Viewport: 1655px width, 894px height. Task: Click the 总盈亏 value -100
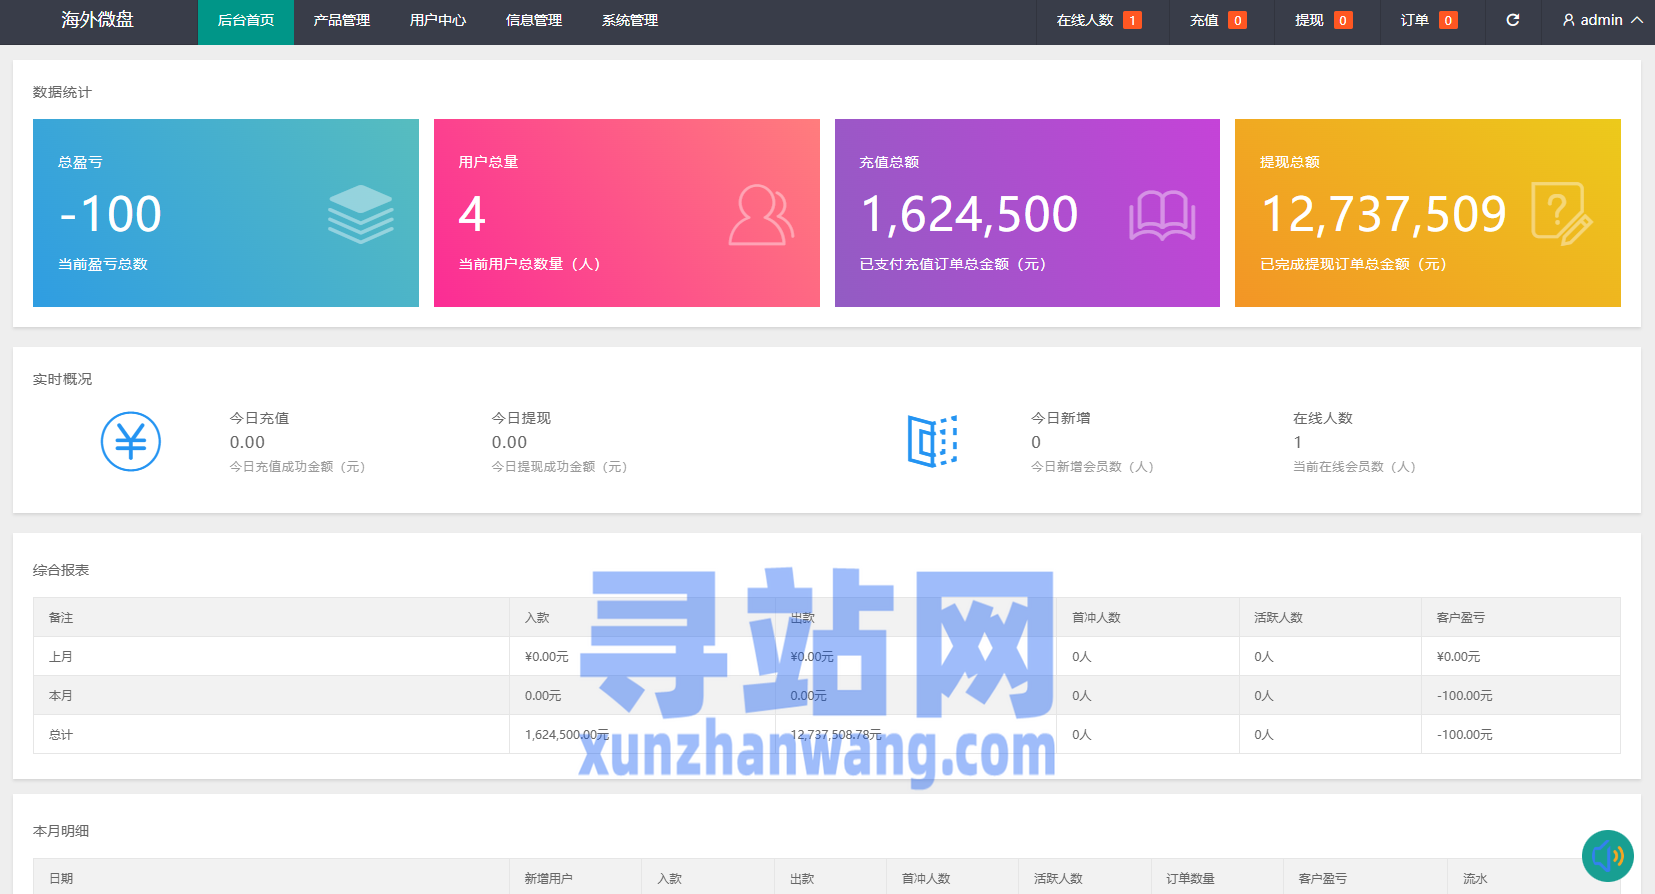click(x=110, y=214)
